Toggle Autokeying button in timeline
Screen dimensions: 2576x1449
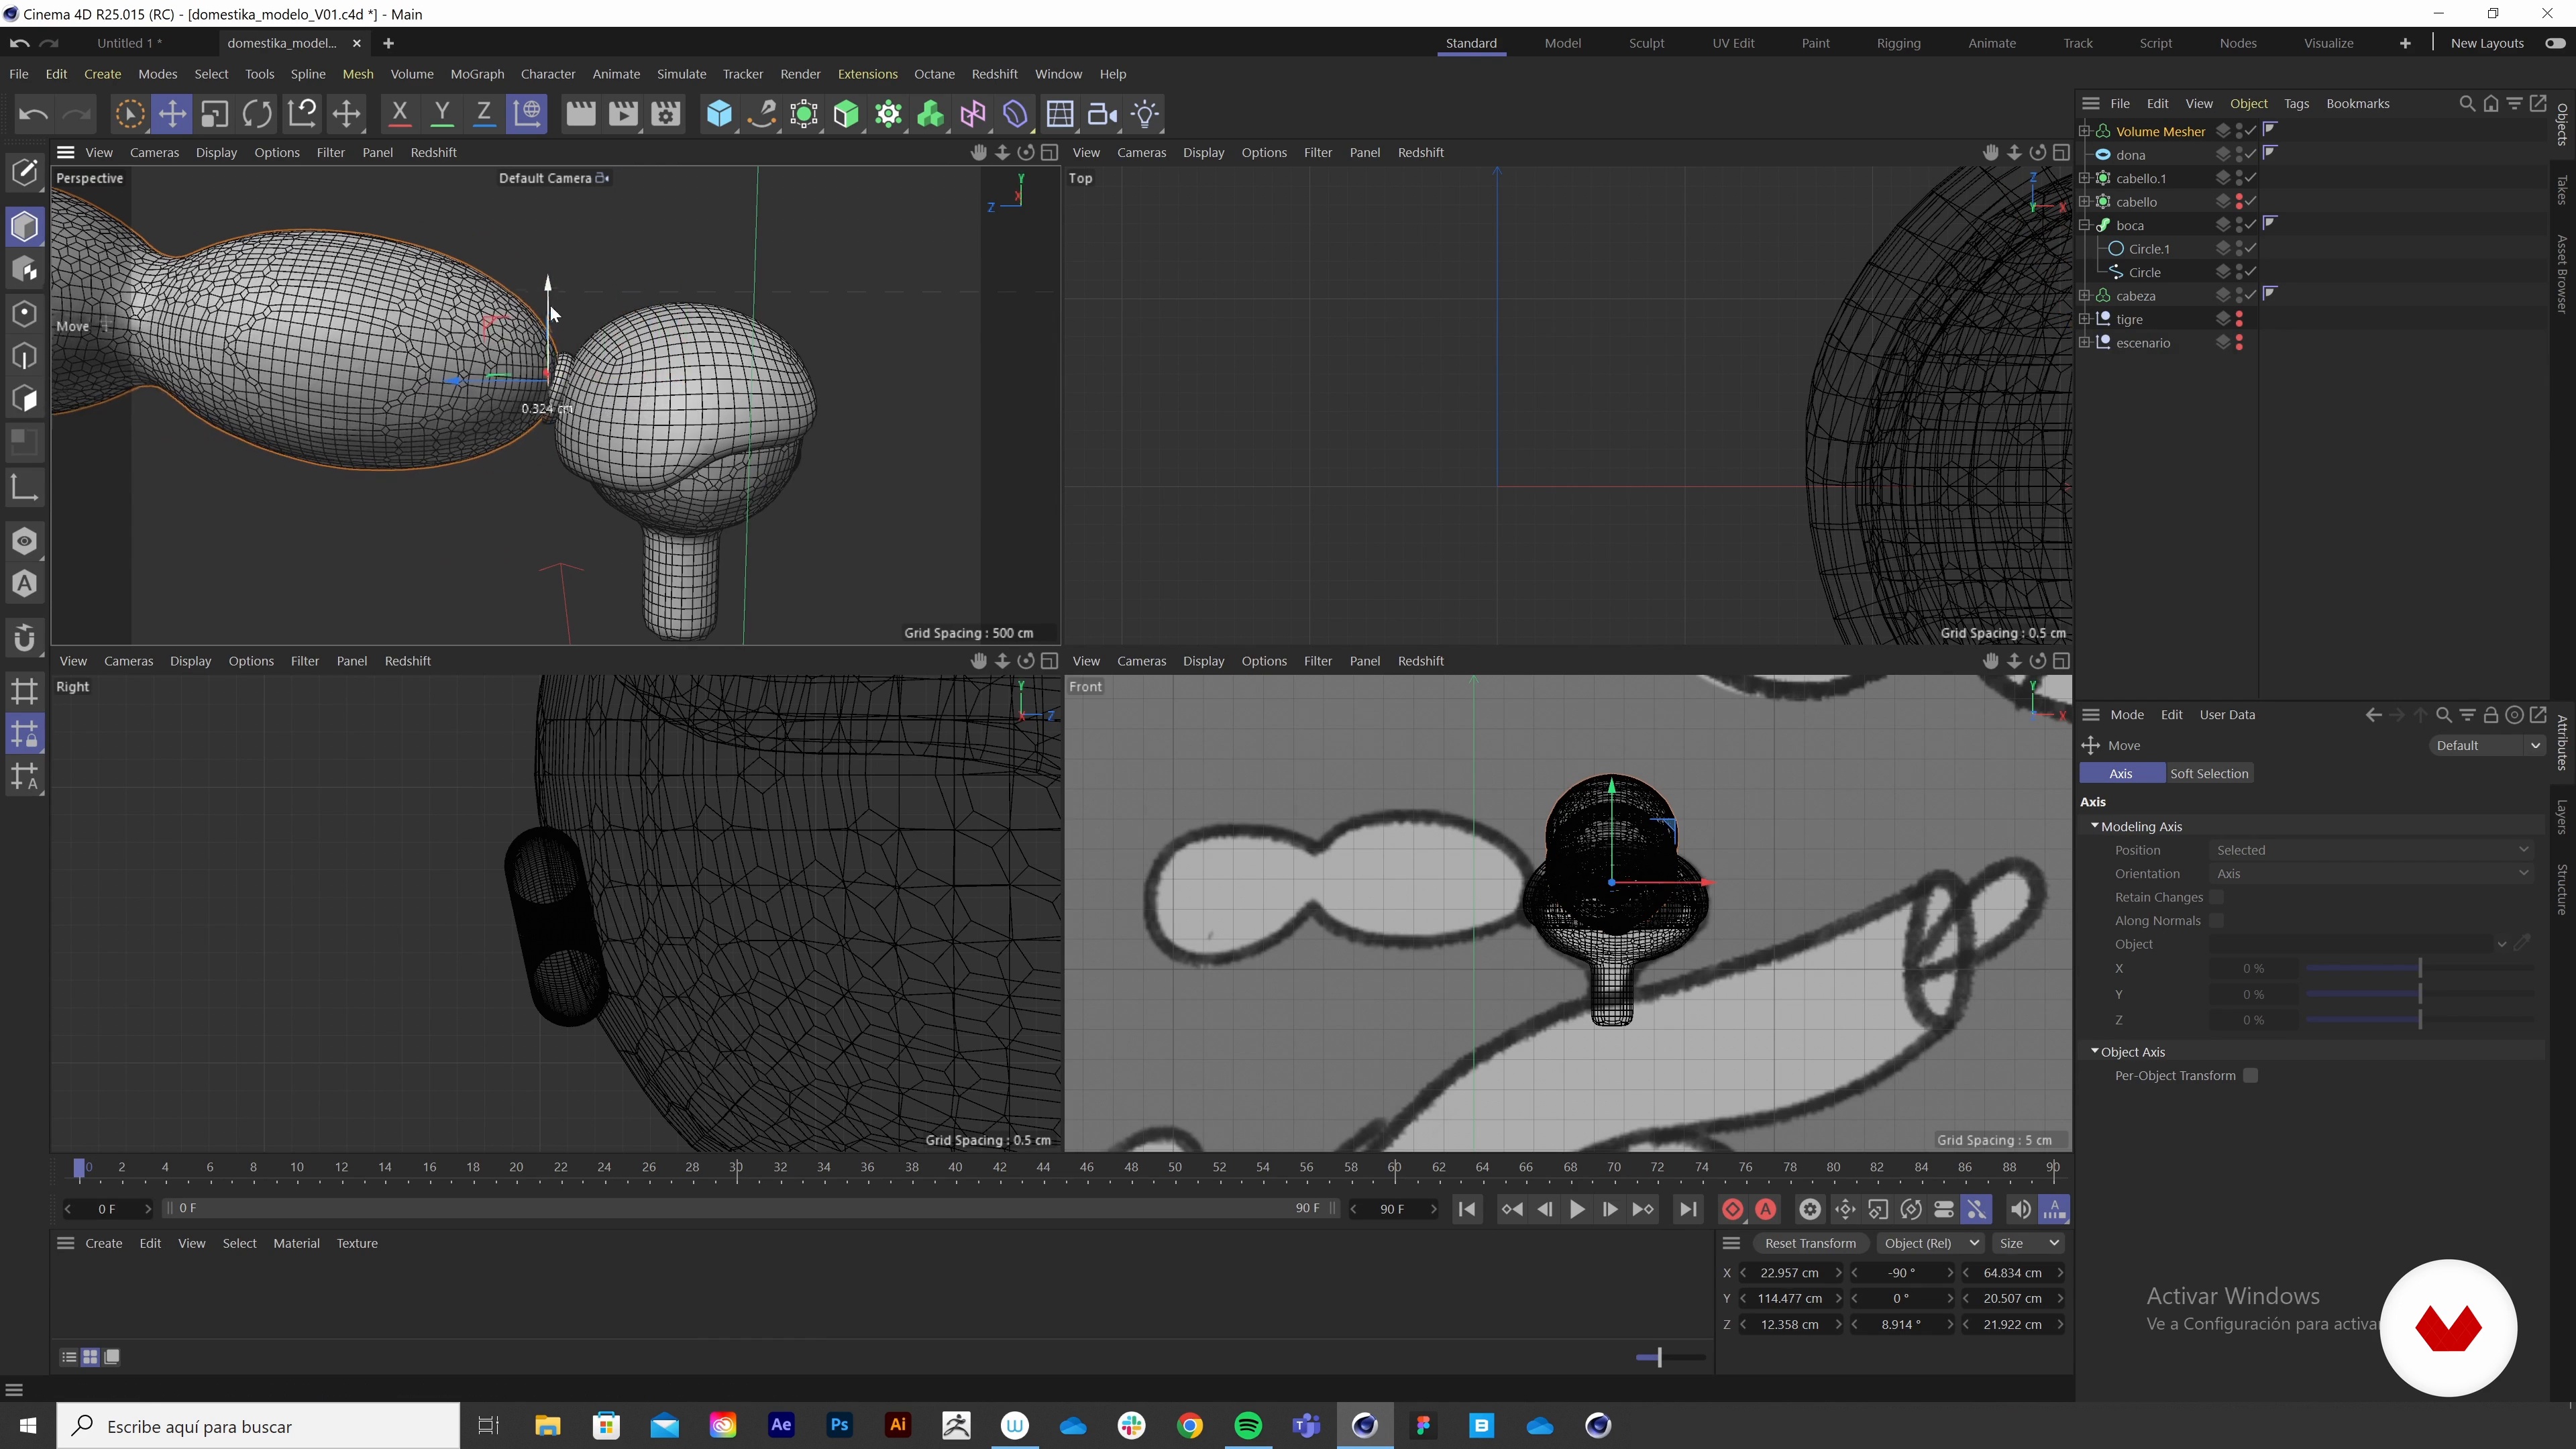(x=1766, y=1209)
